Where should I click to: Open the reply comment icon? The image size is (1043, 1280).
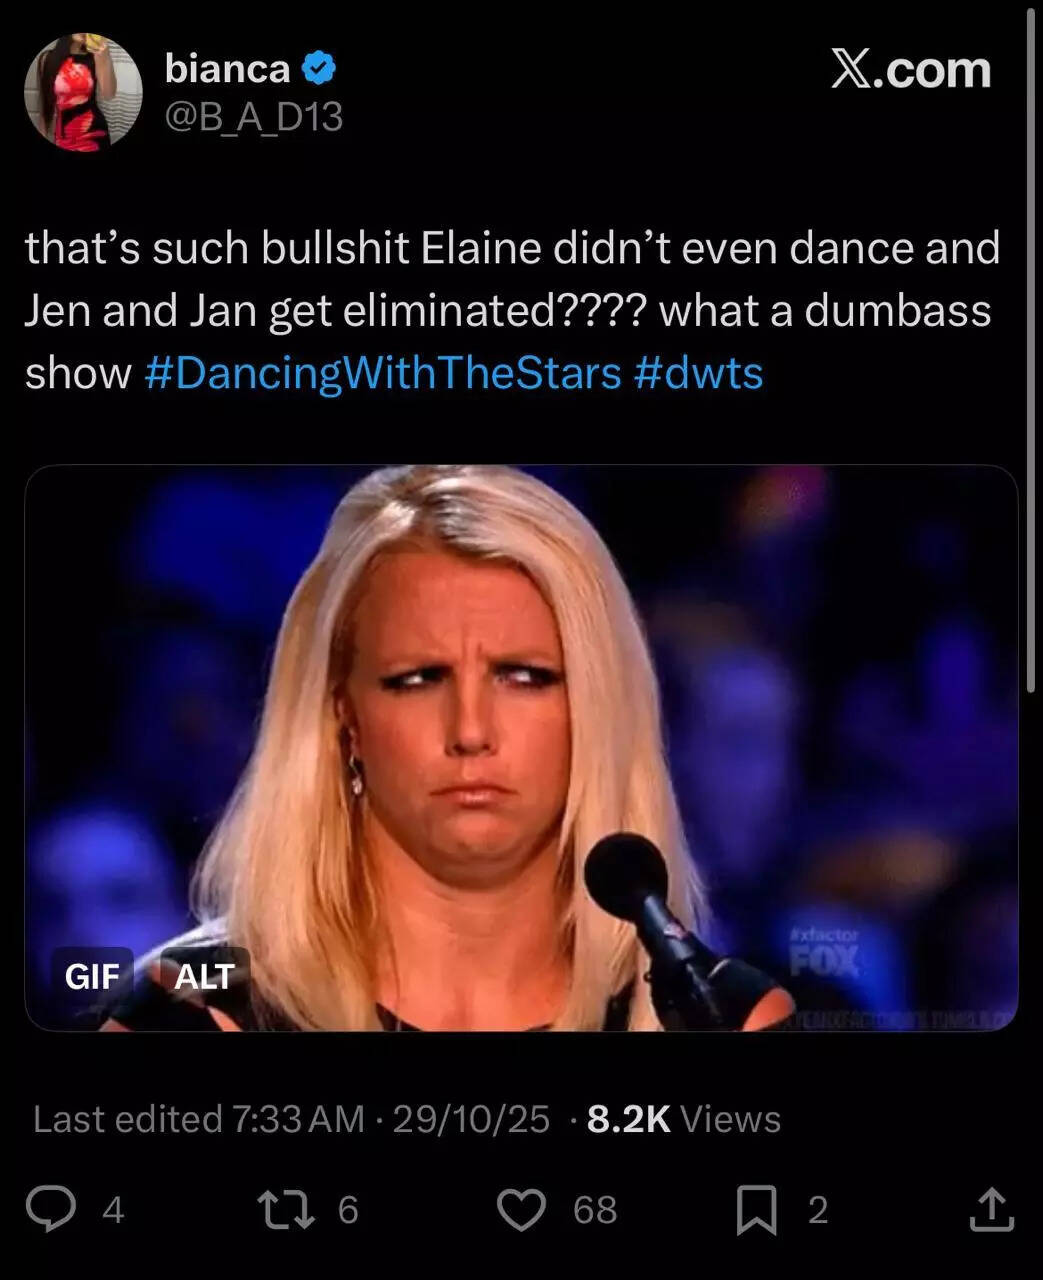point(51,1209)
